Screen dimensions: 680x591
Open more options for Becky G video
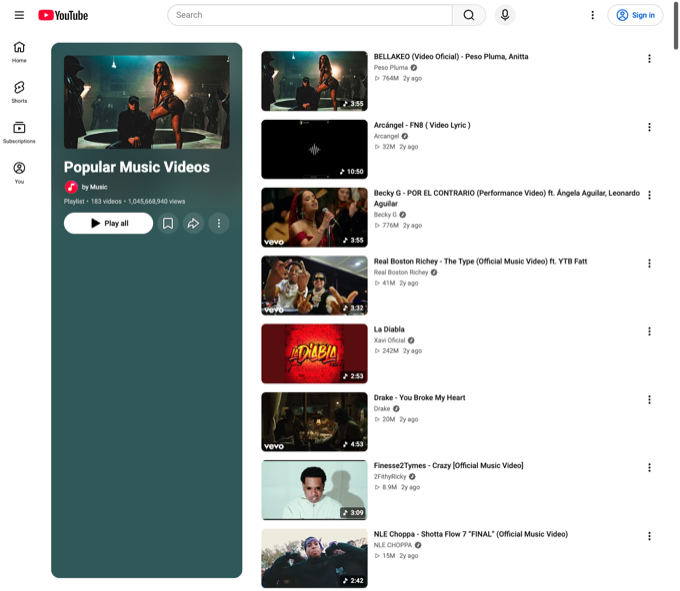click(649, 195)
